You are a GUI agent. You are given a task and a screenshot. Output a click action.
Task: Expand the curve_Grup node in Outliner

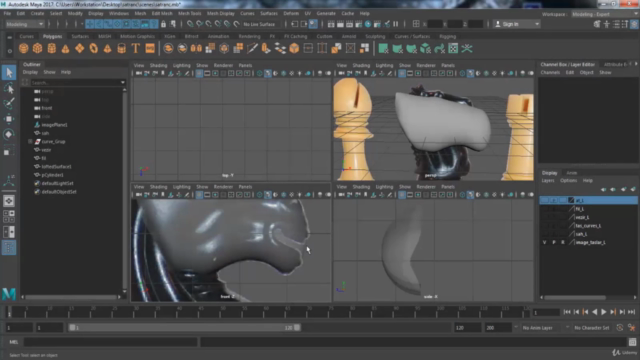(x=30, y=142)
